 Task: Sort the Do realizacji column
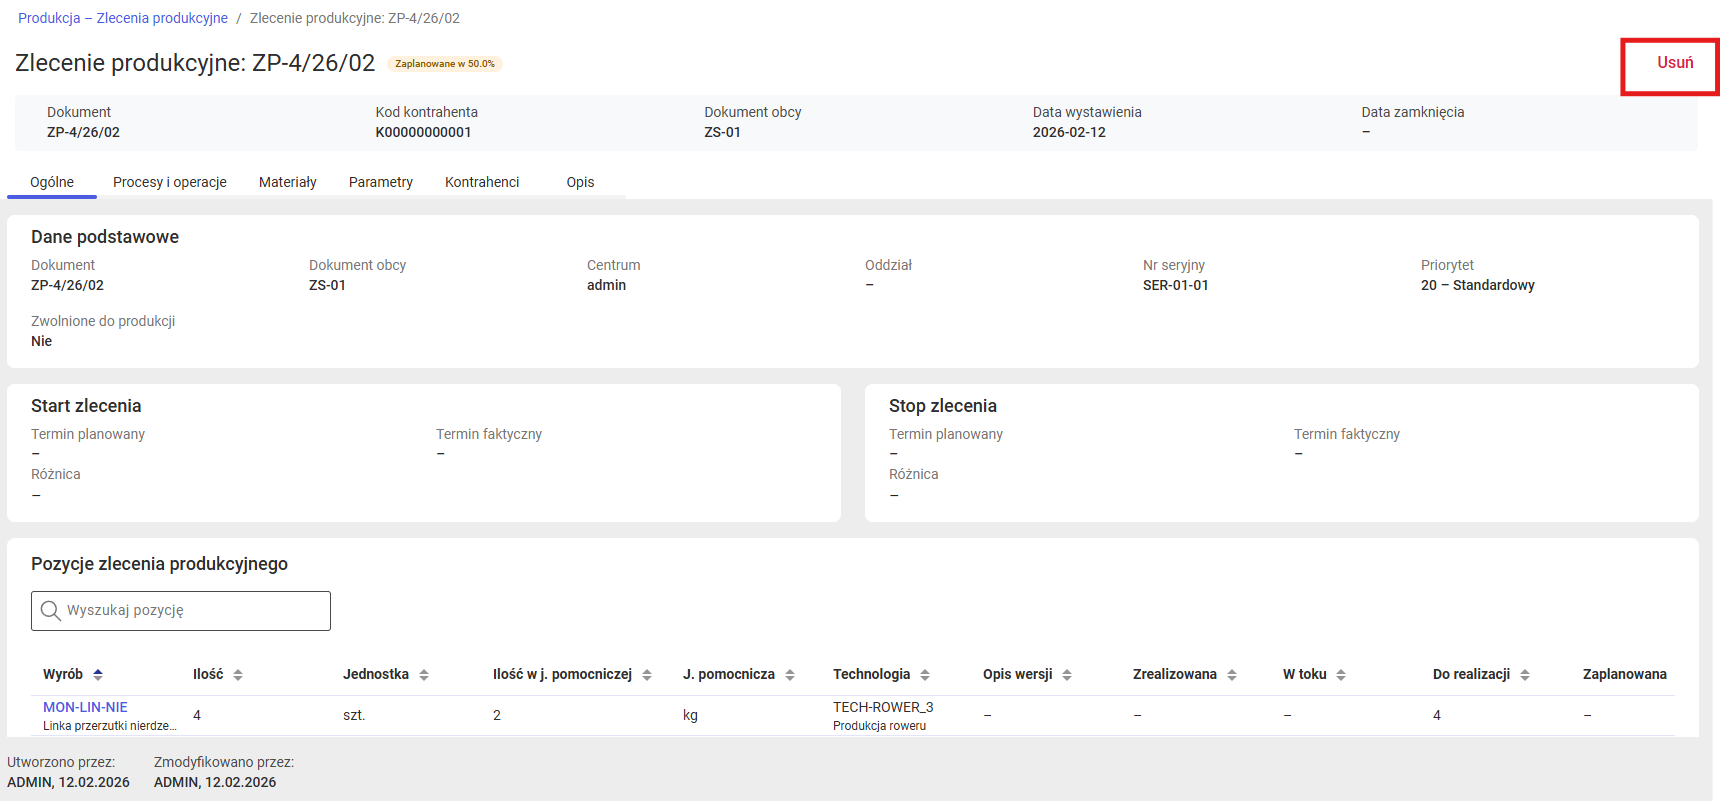1525,675
